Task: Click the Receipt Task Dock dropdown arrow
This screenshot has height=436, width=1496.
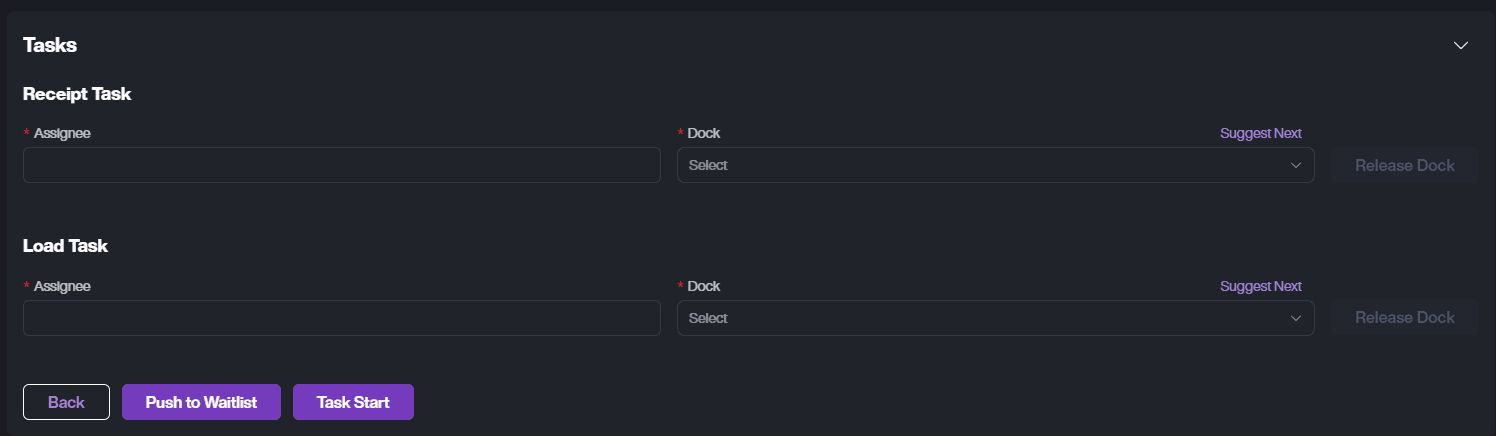Action: (1296, 165)
